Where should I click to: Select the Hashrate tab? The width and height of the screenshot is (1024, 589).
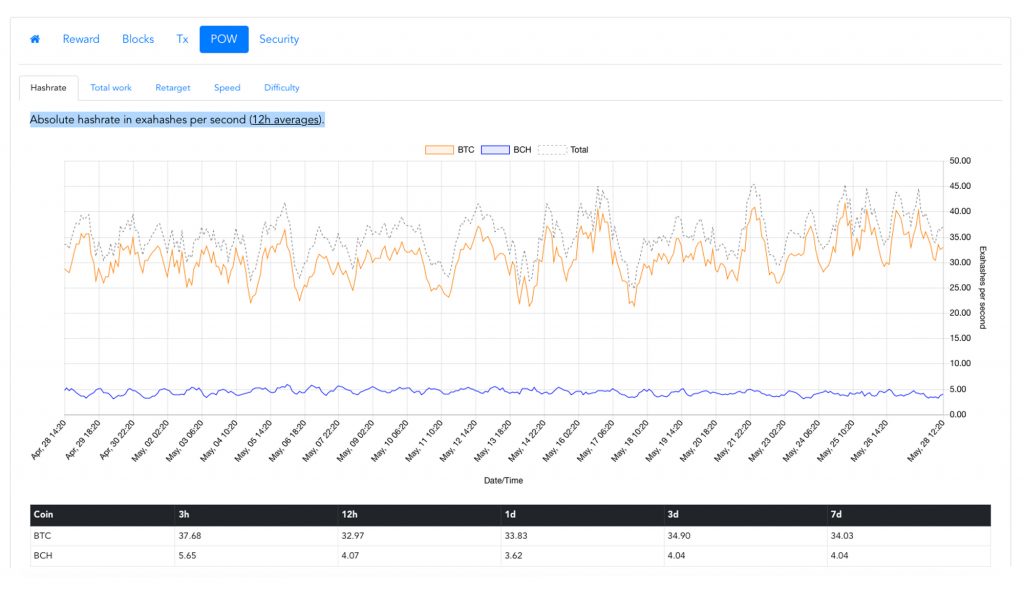[48, 88]
